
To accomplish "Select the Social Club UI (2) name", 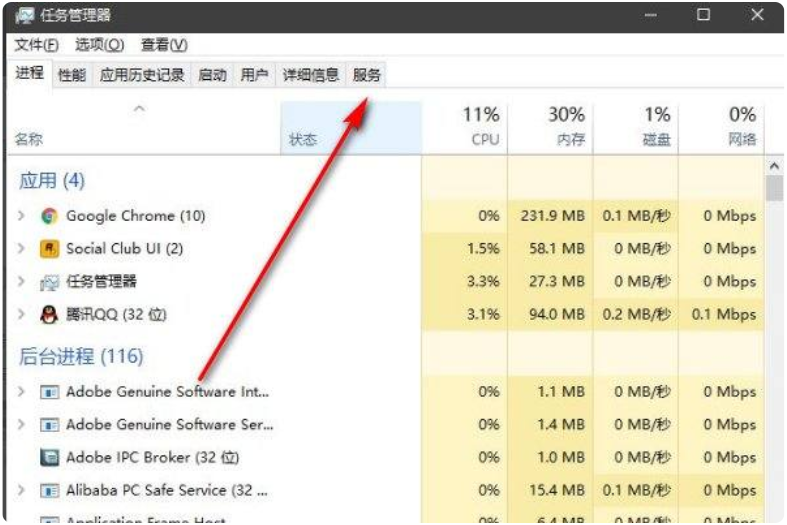I will [124, 248].
